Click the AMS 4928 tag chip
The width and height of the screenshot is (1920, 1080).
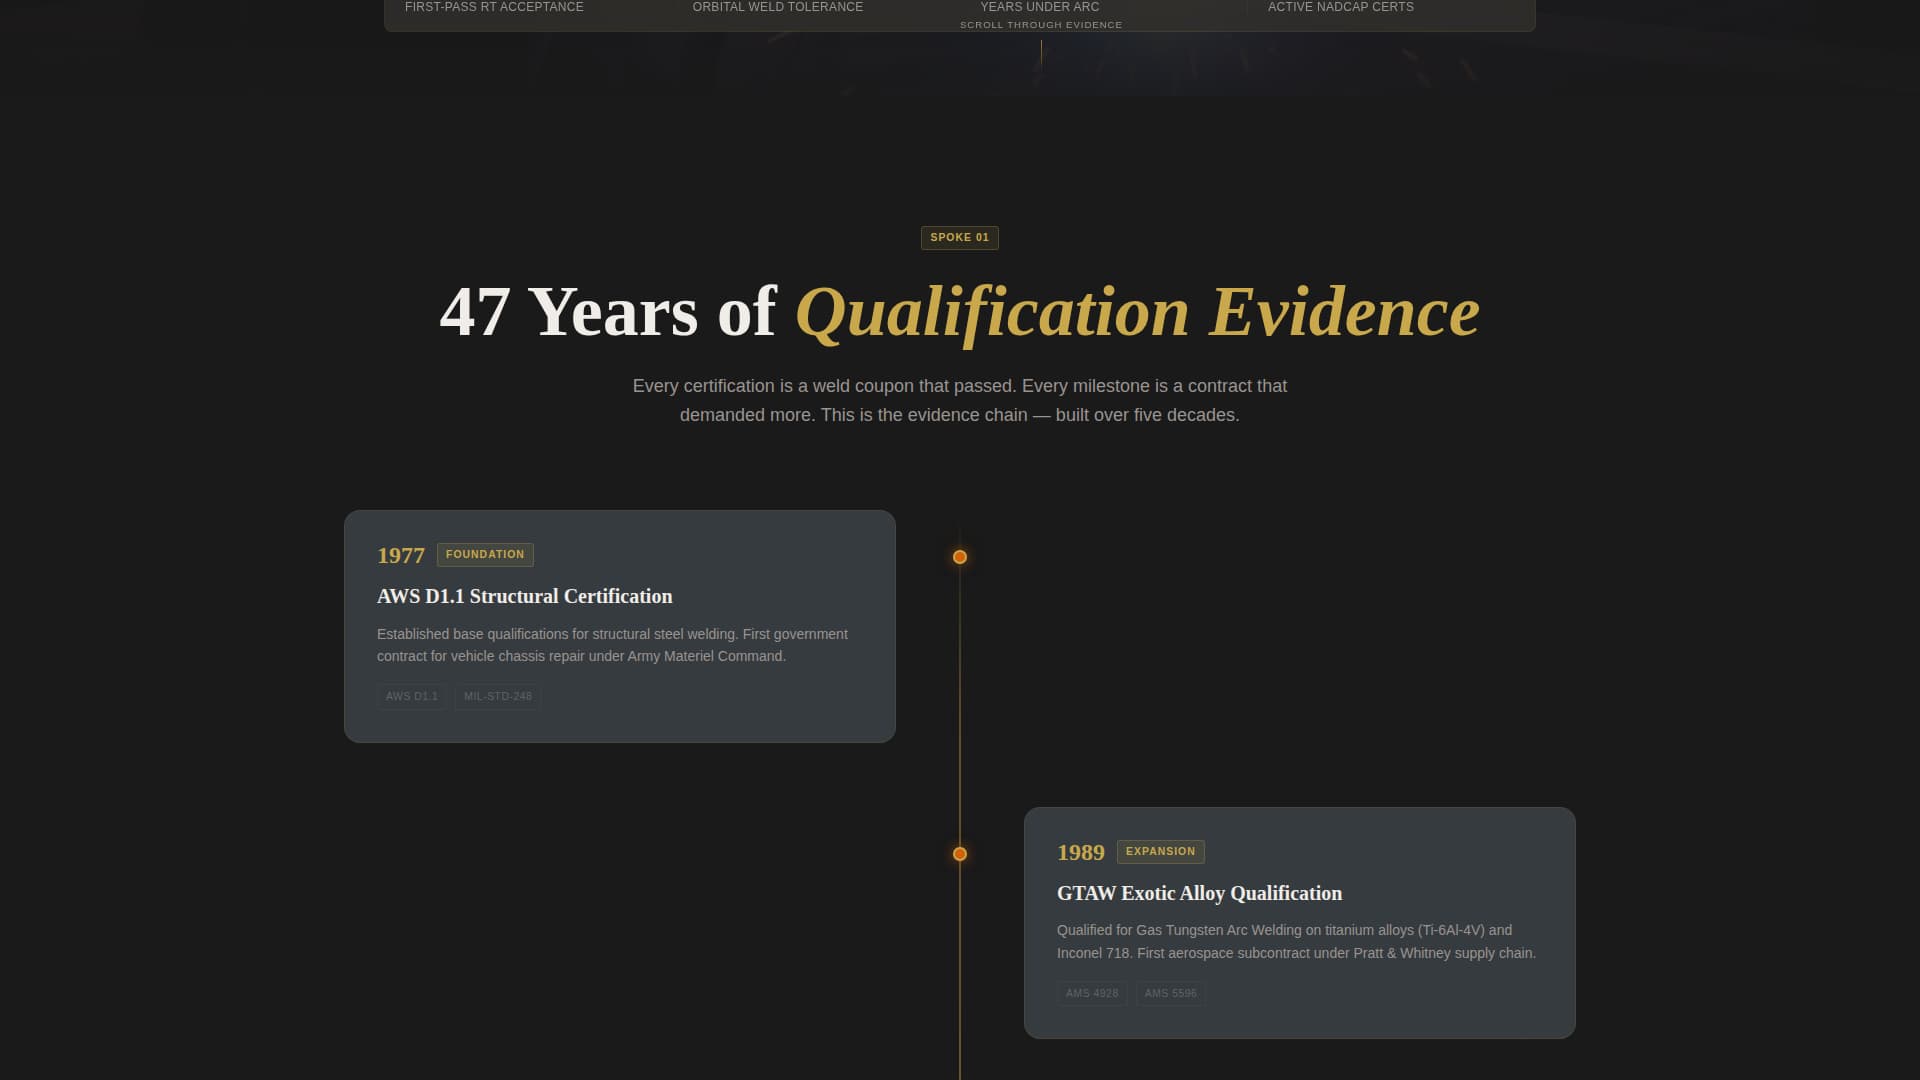[x=1092, y=993]
